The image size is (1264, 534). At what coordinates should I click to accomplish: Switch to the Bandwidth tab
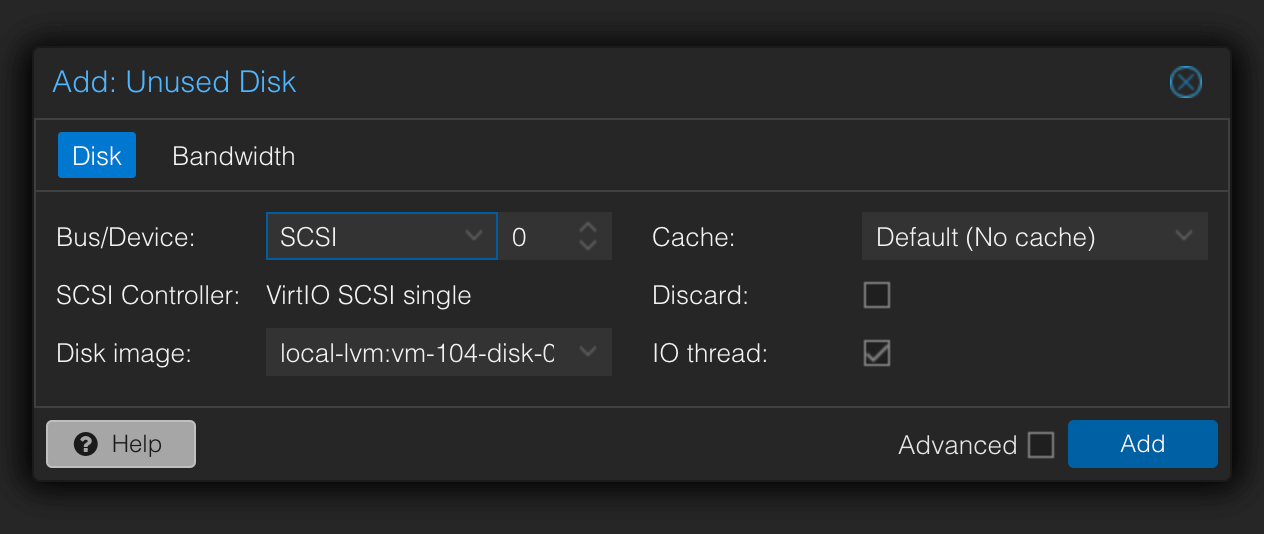pyautogui.click(x=233, y=157)
